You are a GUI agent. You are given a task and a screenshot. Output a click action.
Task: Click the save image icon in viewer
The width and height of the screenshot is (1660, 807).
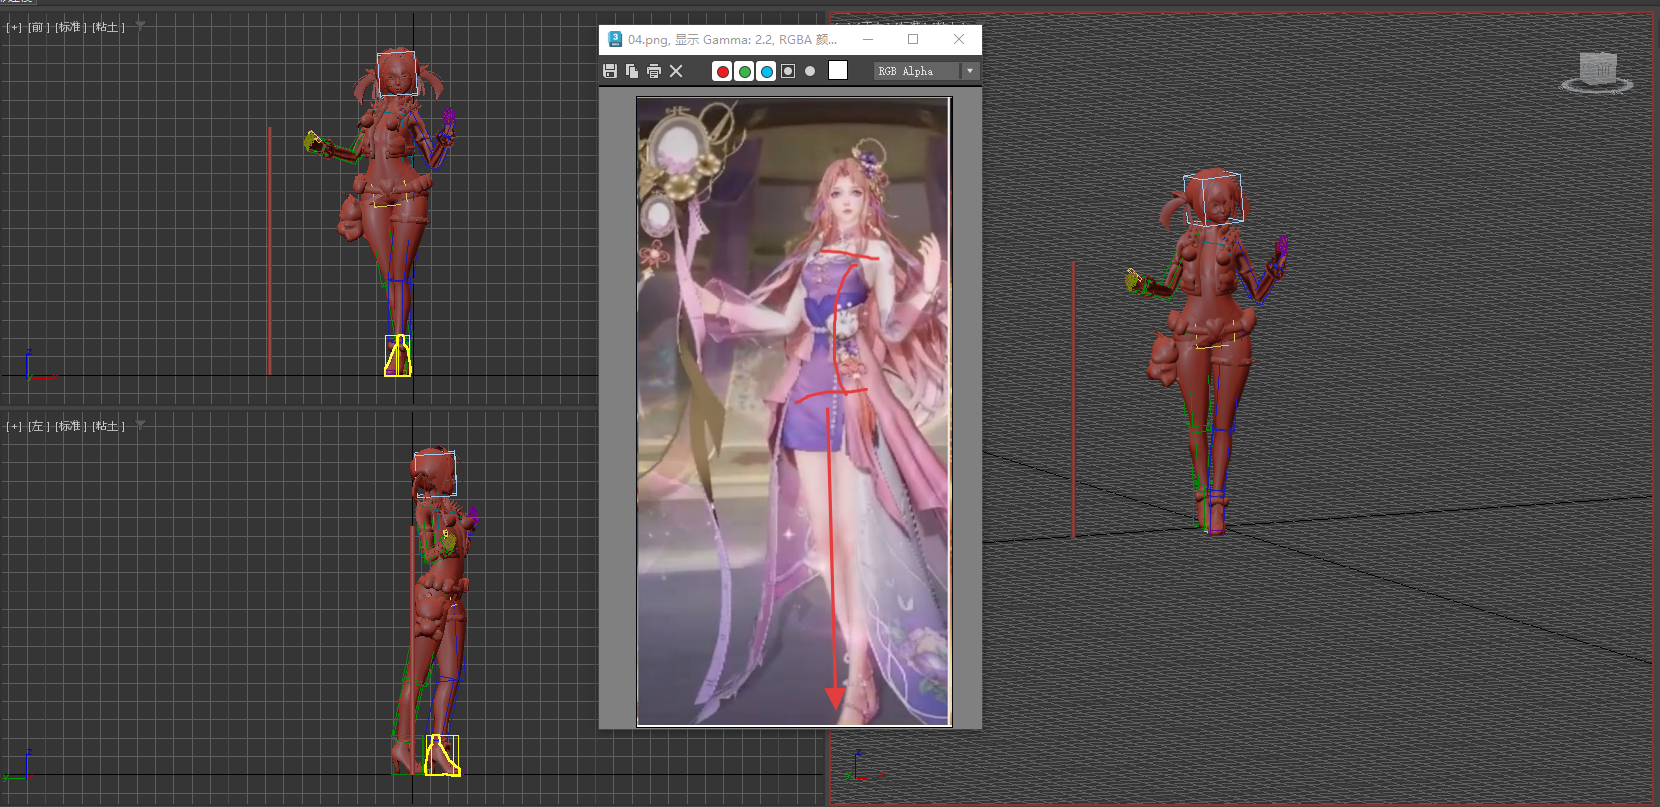[x=610, y=71]
